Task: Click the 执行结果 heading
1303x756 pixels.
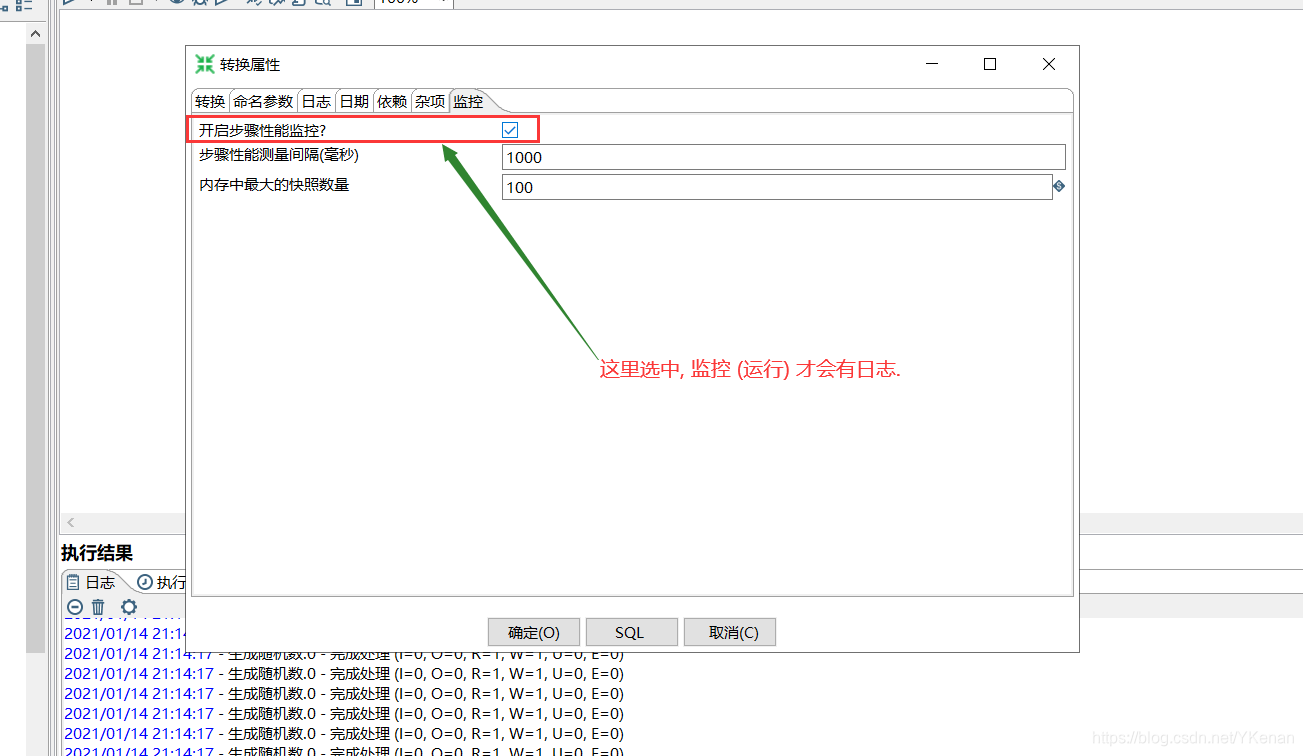Action: (x=97, y=553)
